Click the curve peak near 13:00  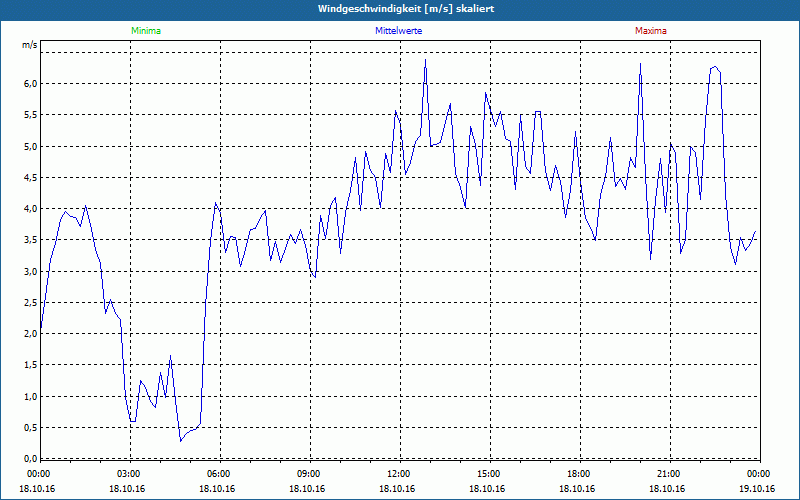click(x=426, y=60)
